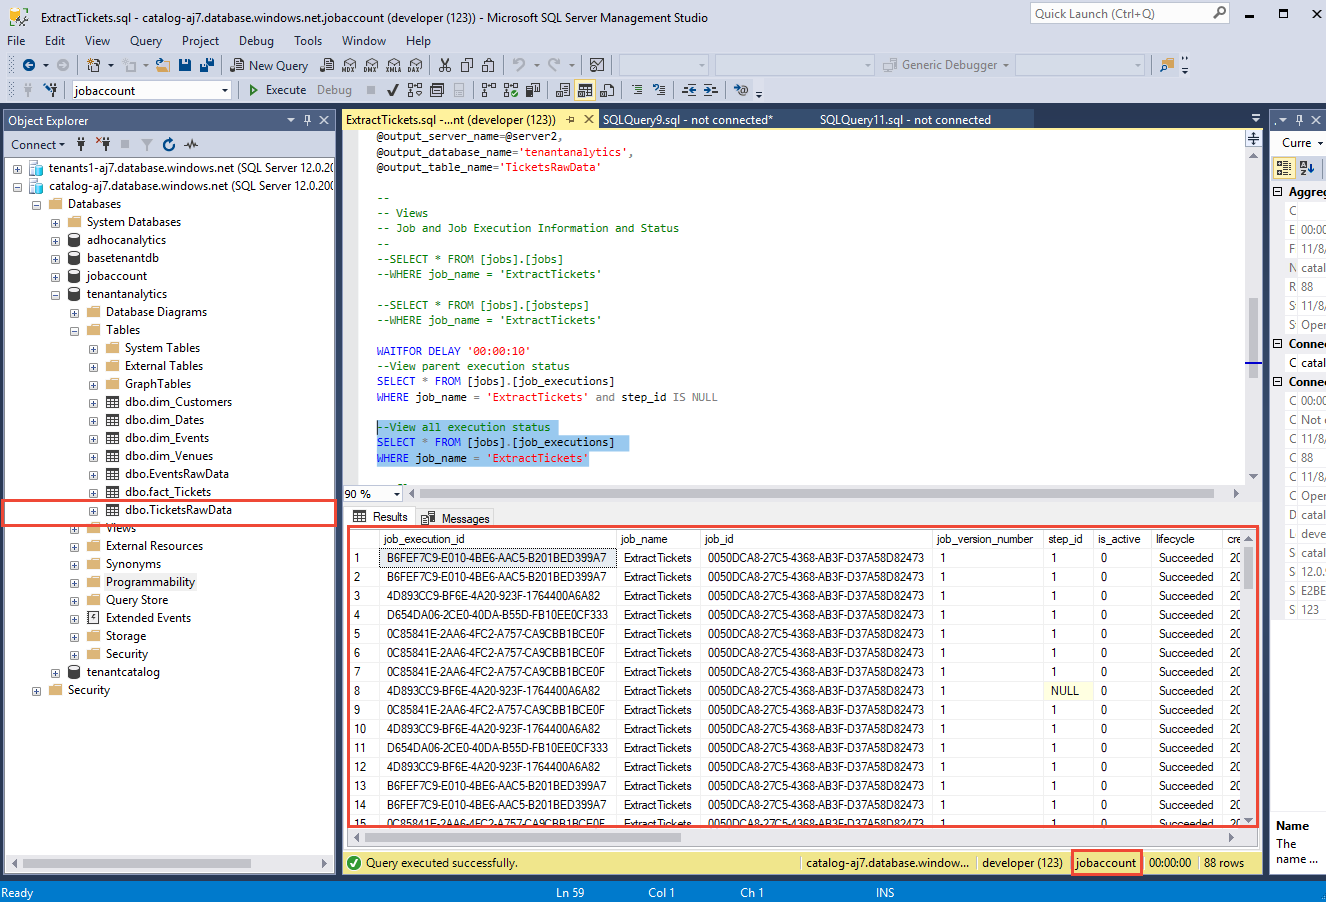Click the Navigate Backward arrow icon

pyautogui.click(x=29, y=65)
